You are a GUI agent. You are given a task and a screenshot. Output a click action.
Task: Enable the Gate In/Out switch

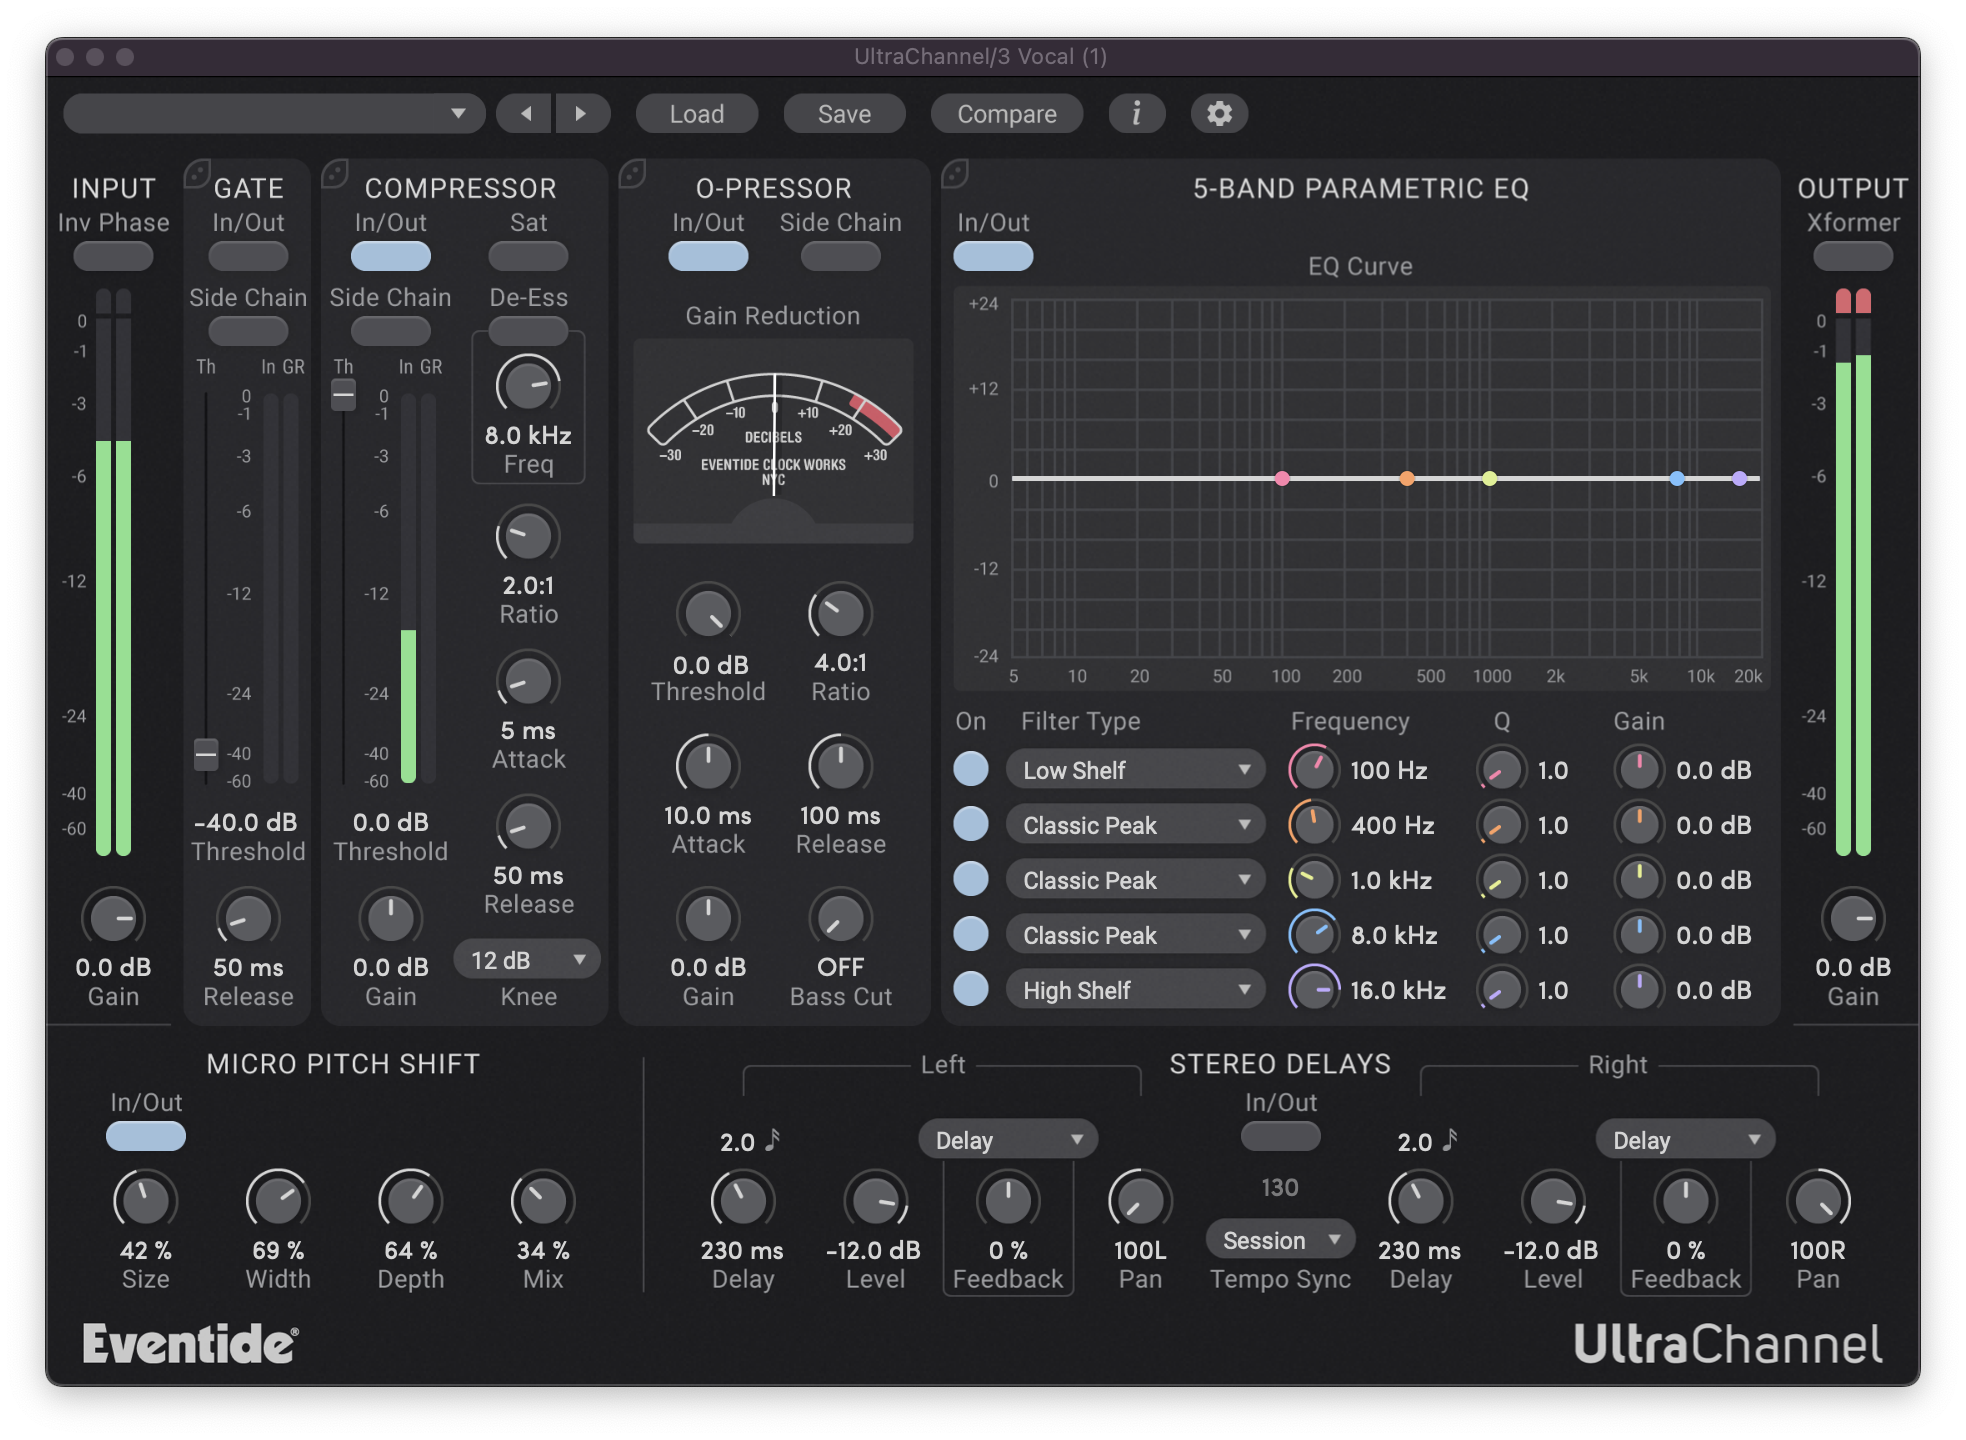[x=248, y=256]
